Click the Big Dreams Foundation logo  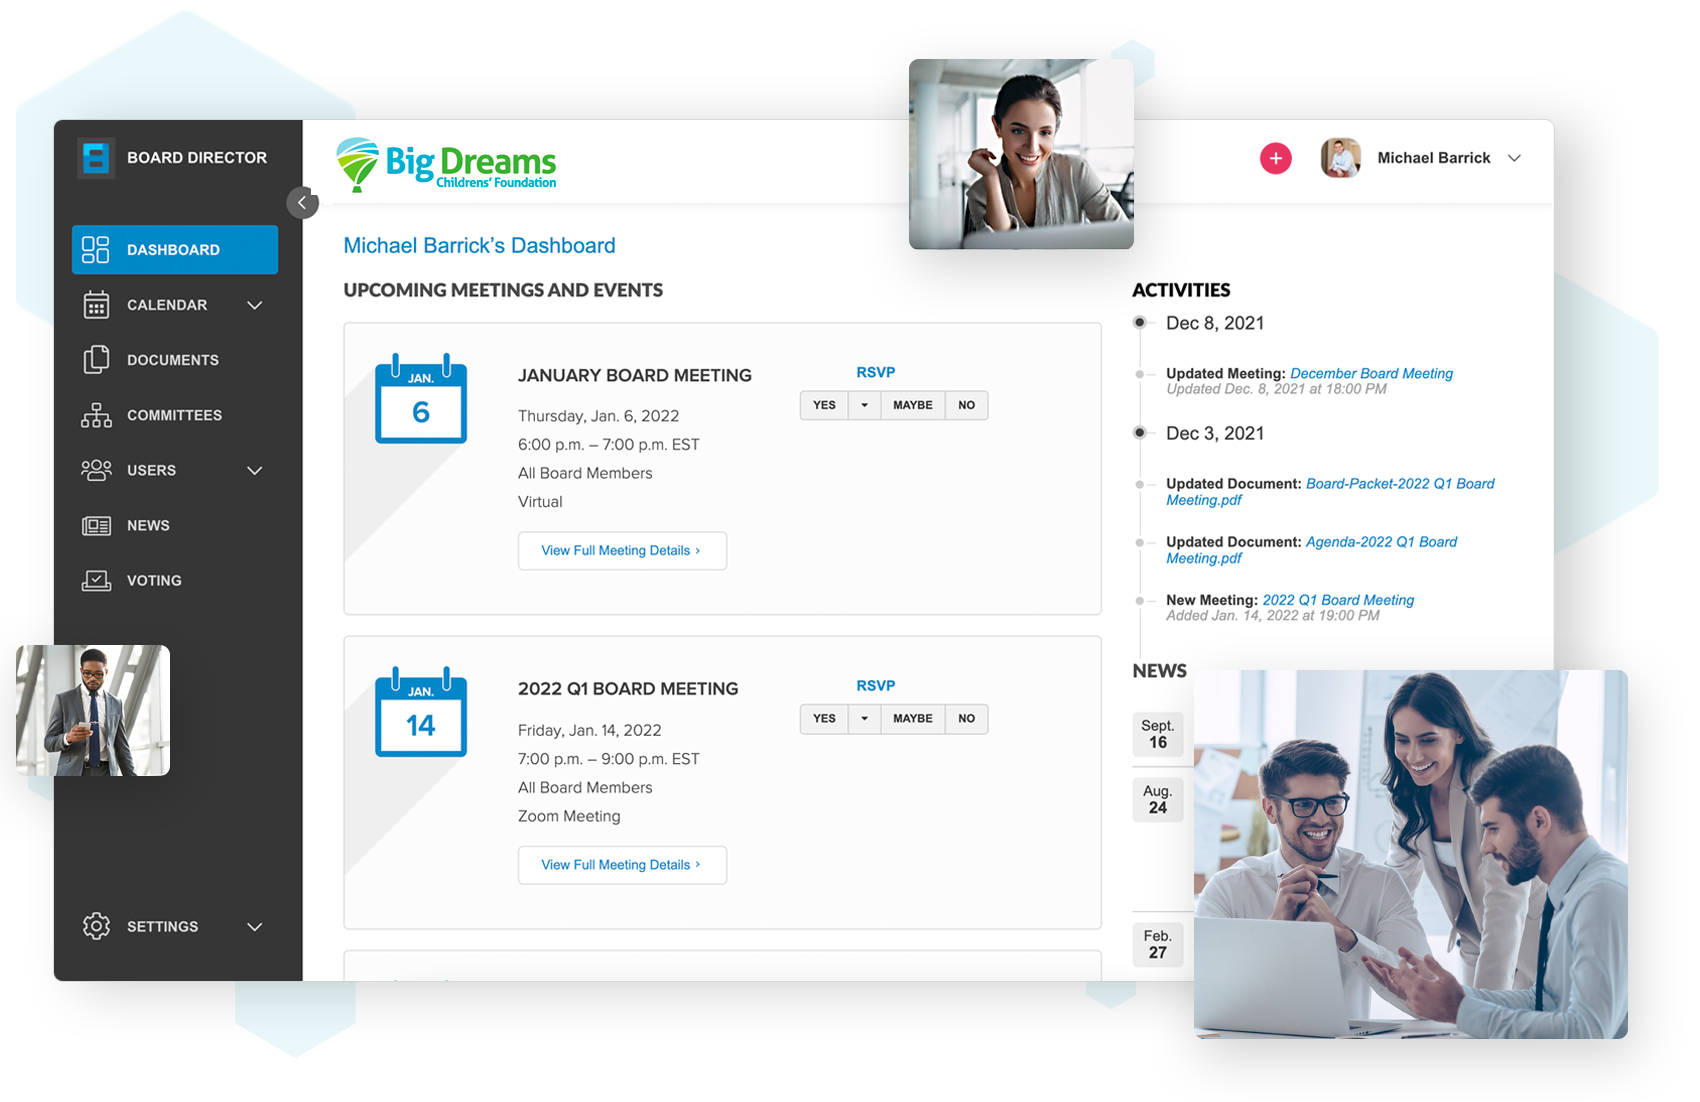click(446, 165)
